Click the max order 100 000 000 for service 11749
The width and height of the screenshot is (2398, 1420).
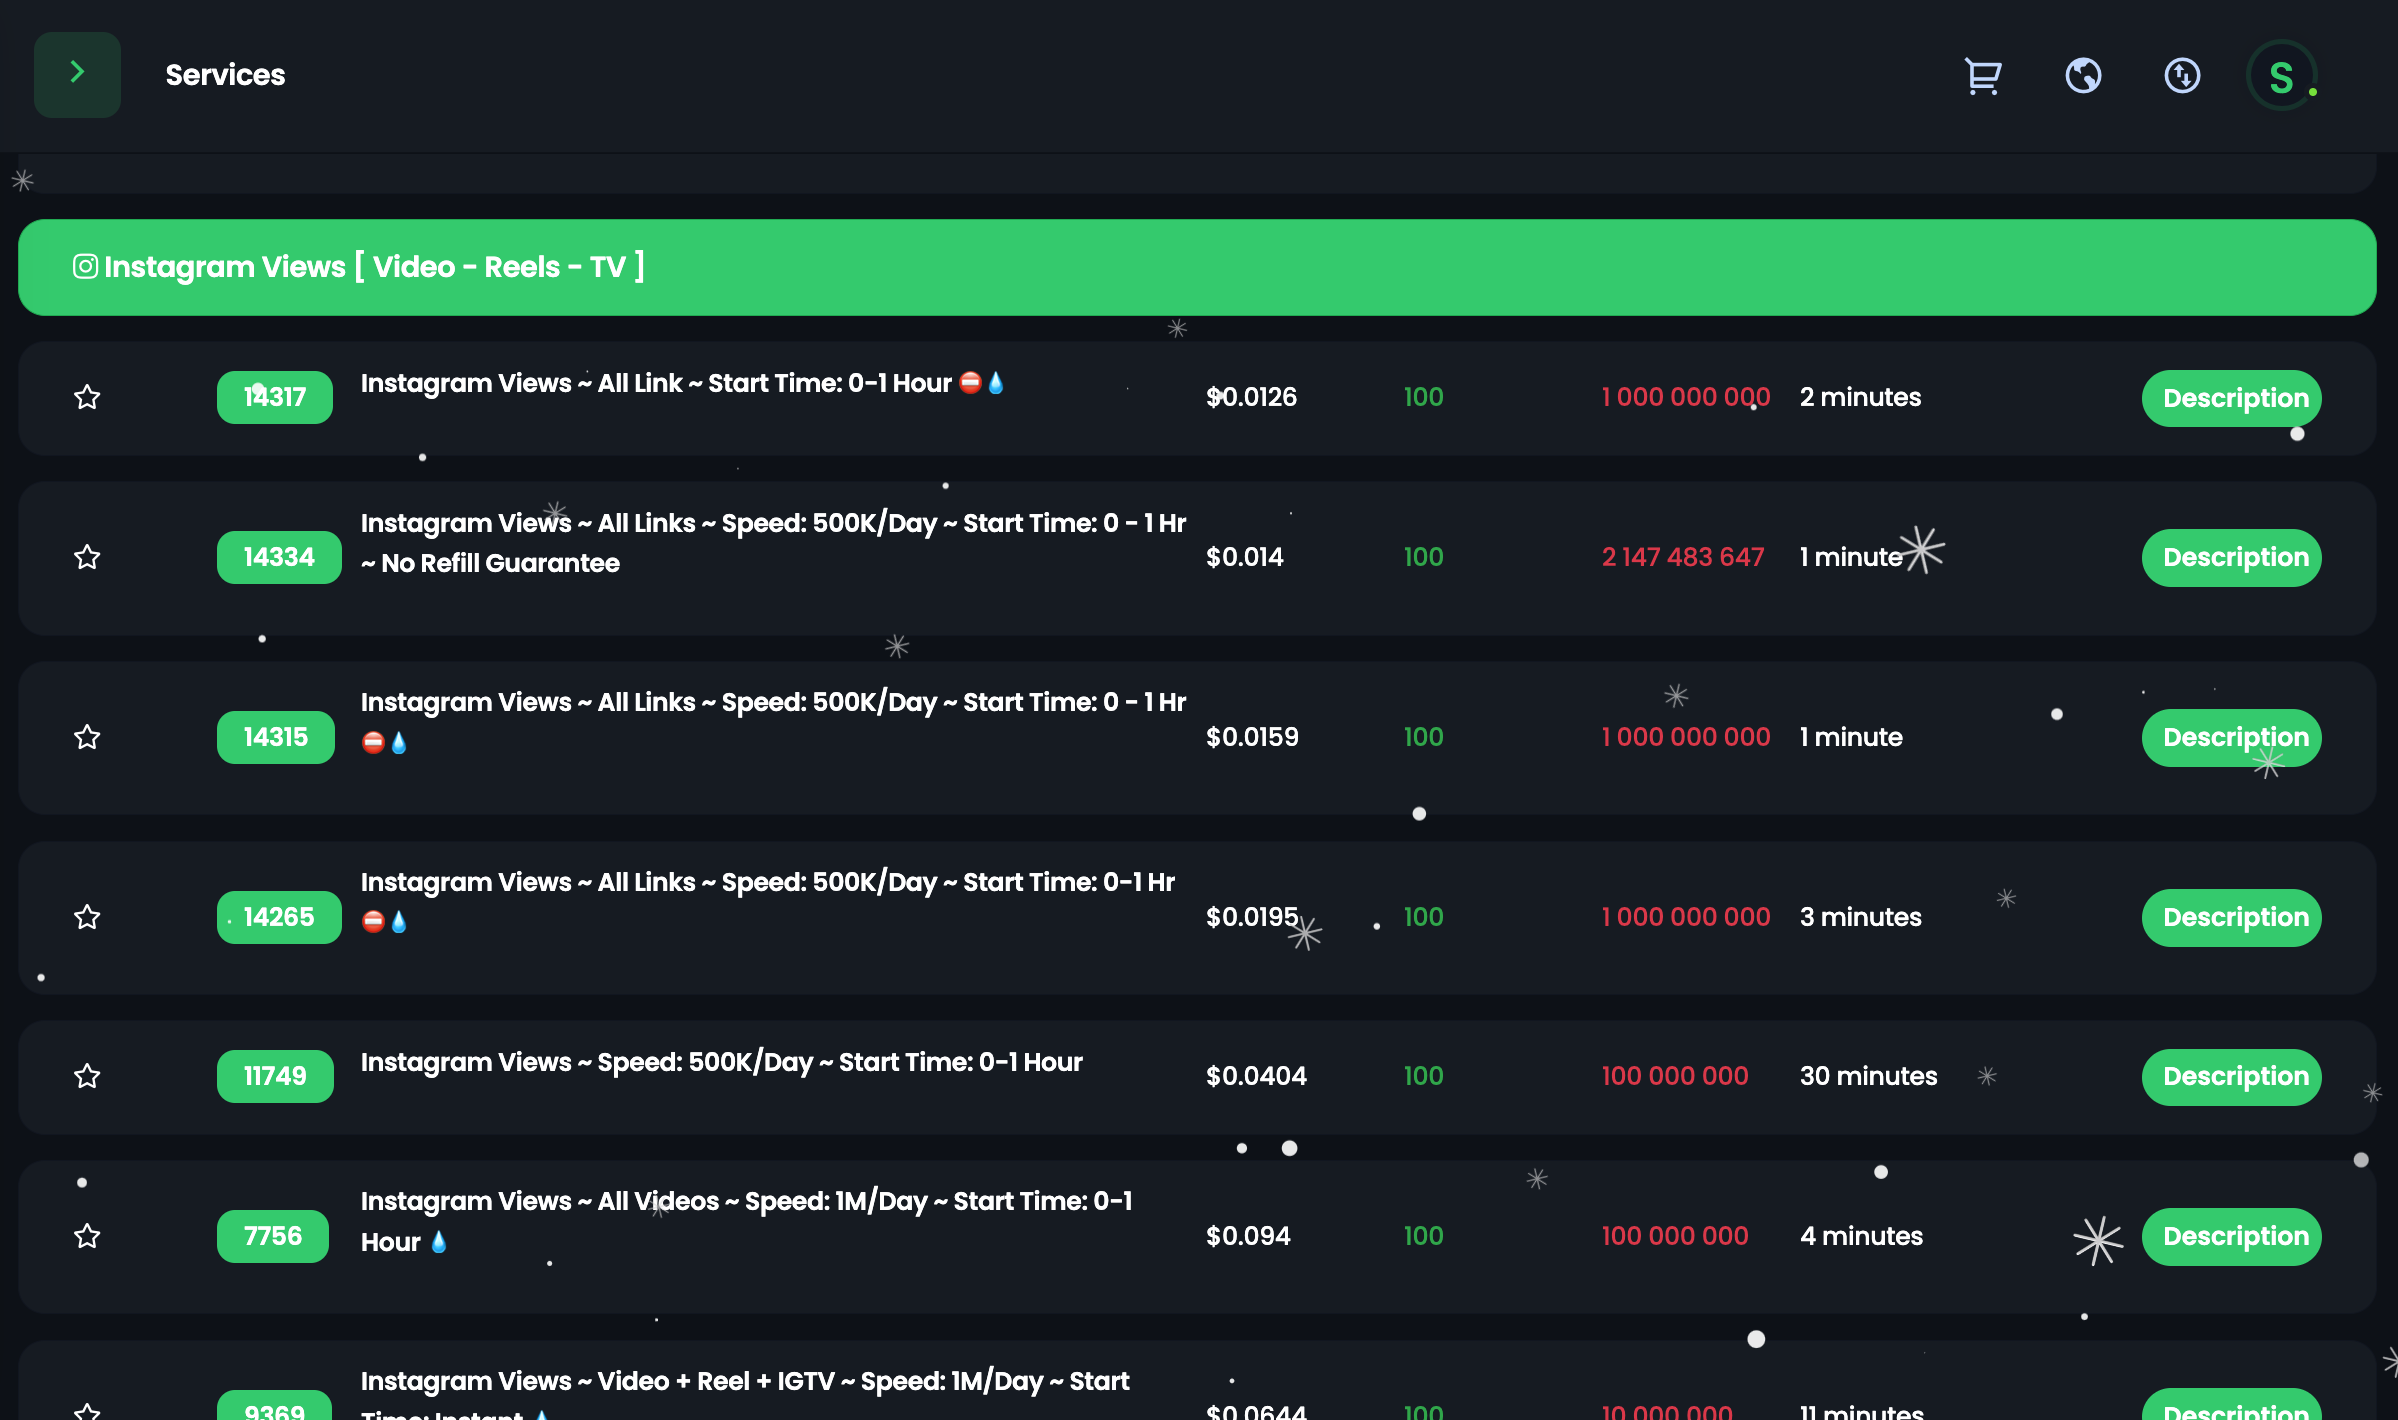[x=1675, y=1076]
